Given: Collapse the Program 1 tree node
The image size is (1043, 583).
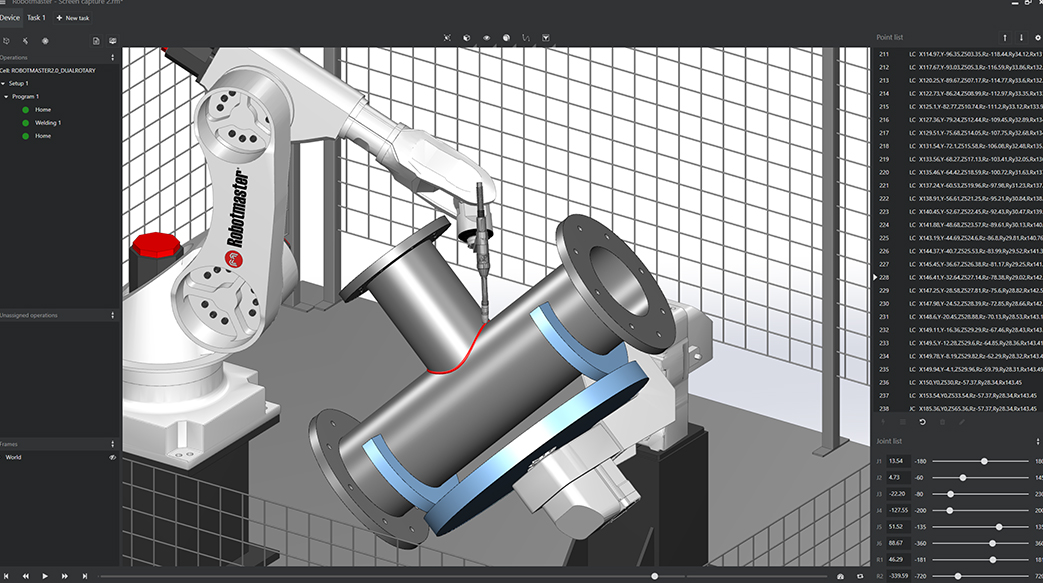Looking at the screenshot, I should pos(7,97).
